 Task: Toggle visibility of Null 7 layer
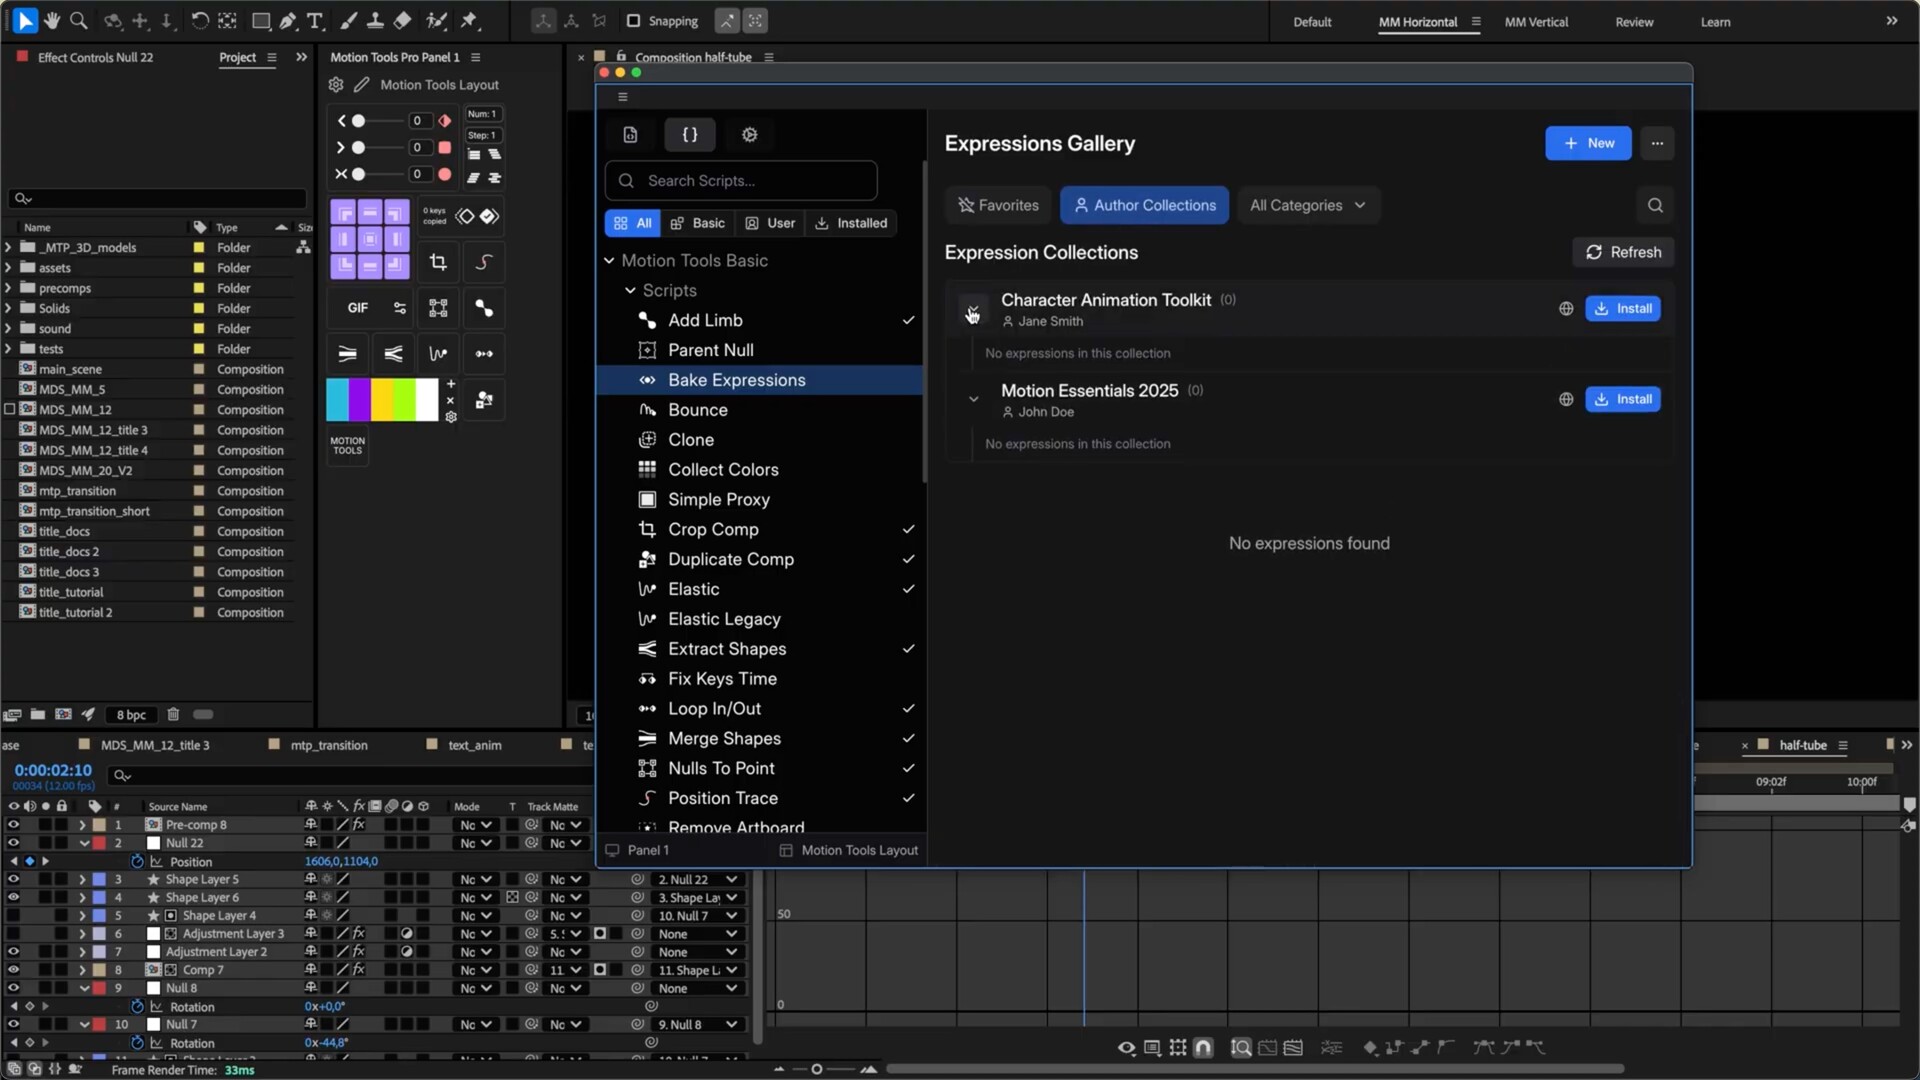point(13,1024)
